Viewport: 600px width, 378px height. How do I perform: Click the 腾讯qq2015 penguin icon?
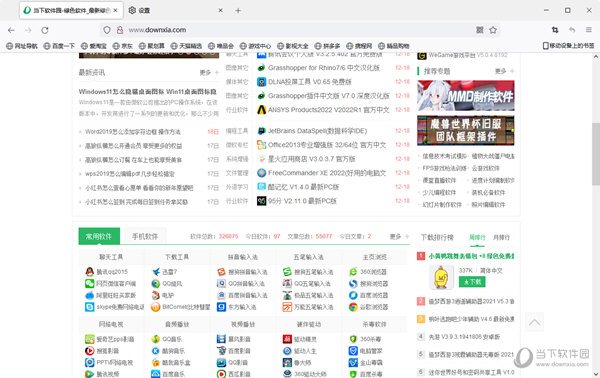[90, 272]
